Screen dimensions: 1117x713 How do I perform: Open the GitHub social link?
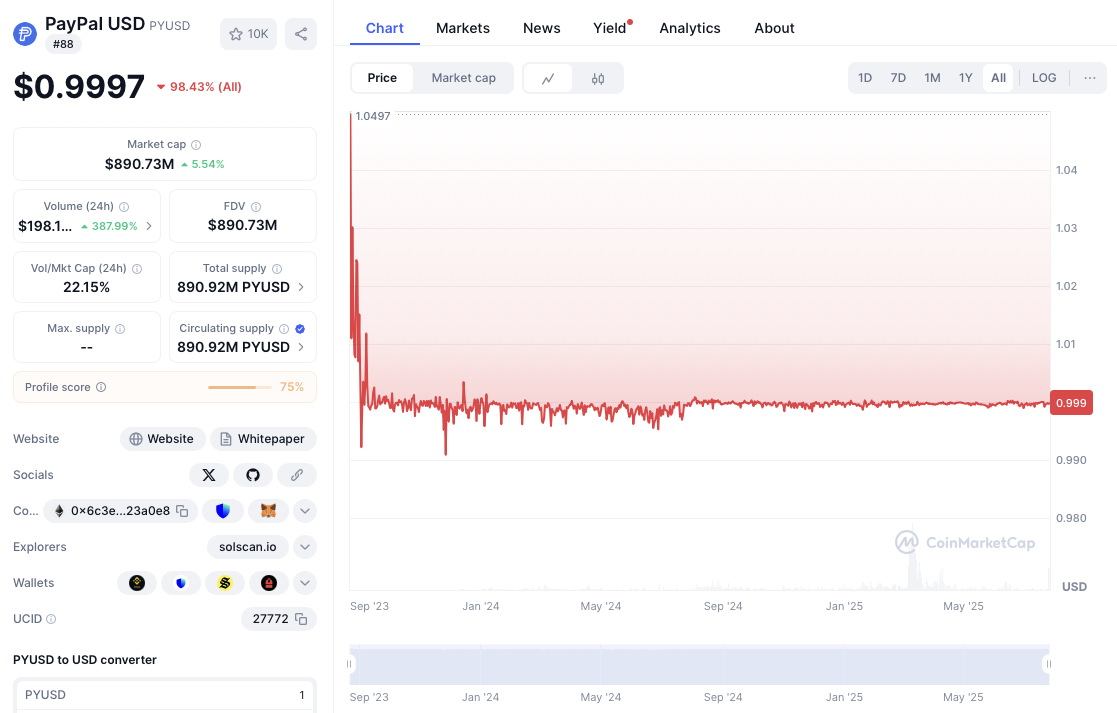pos(253,475)
